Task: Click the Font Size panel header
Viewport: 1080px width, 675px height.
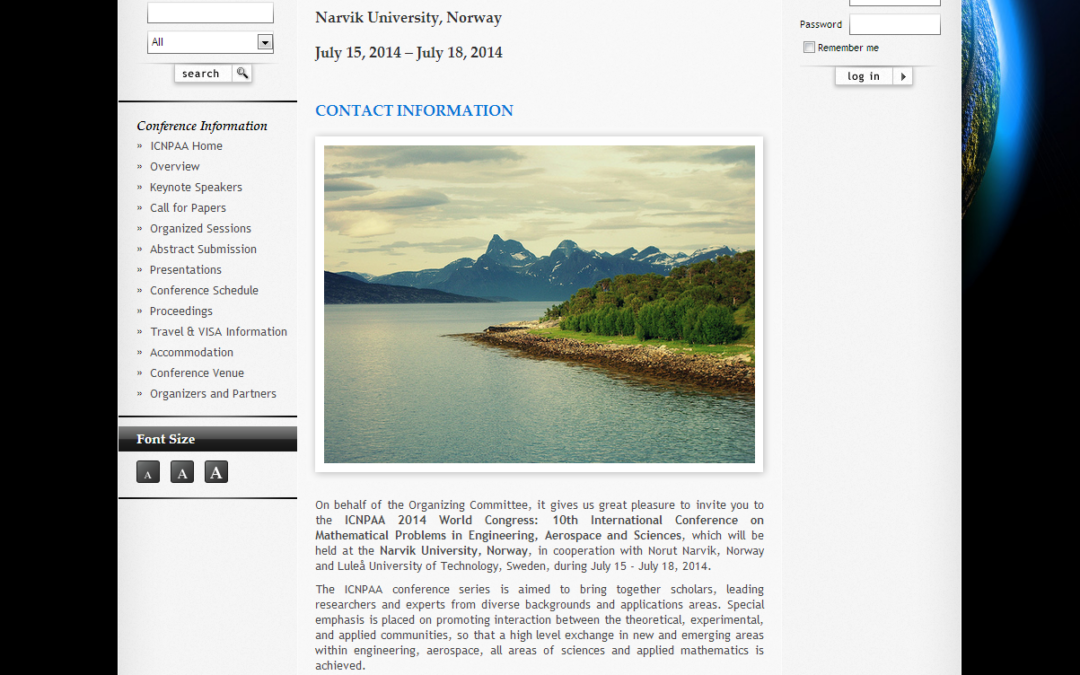Action: click(207, 439)
